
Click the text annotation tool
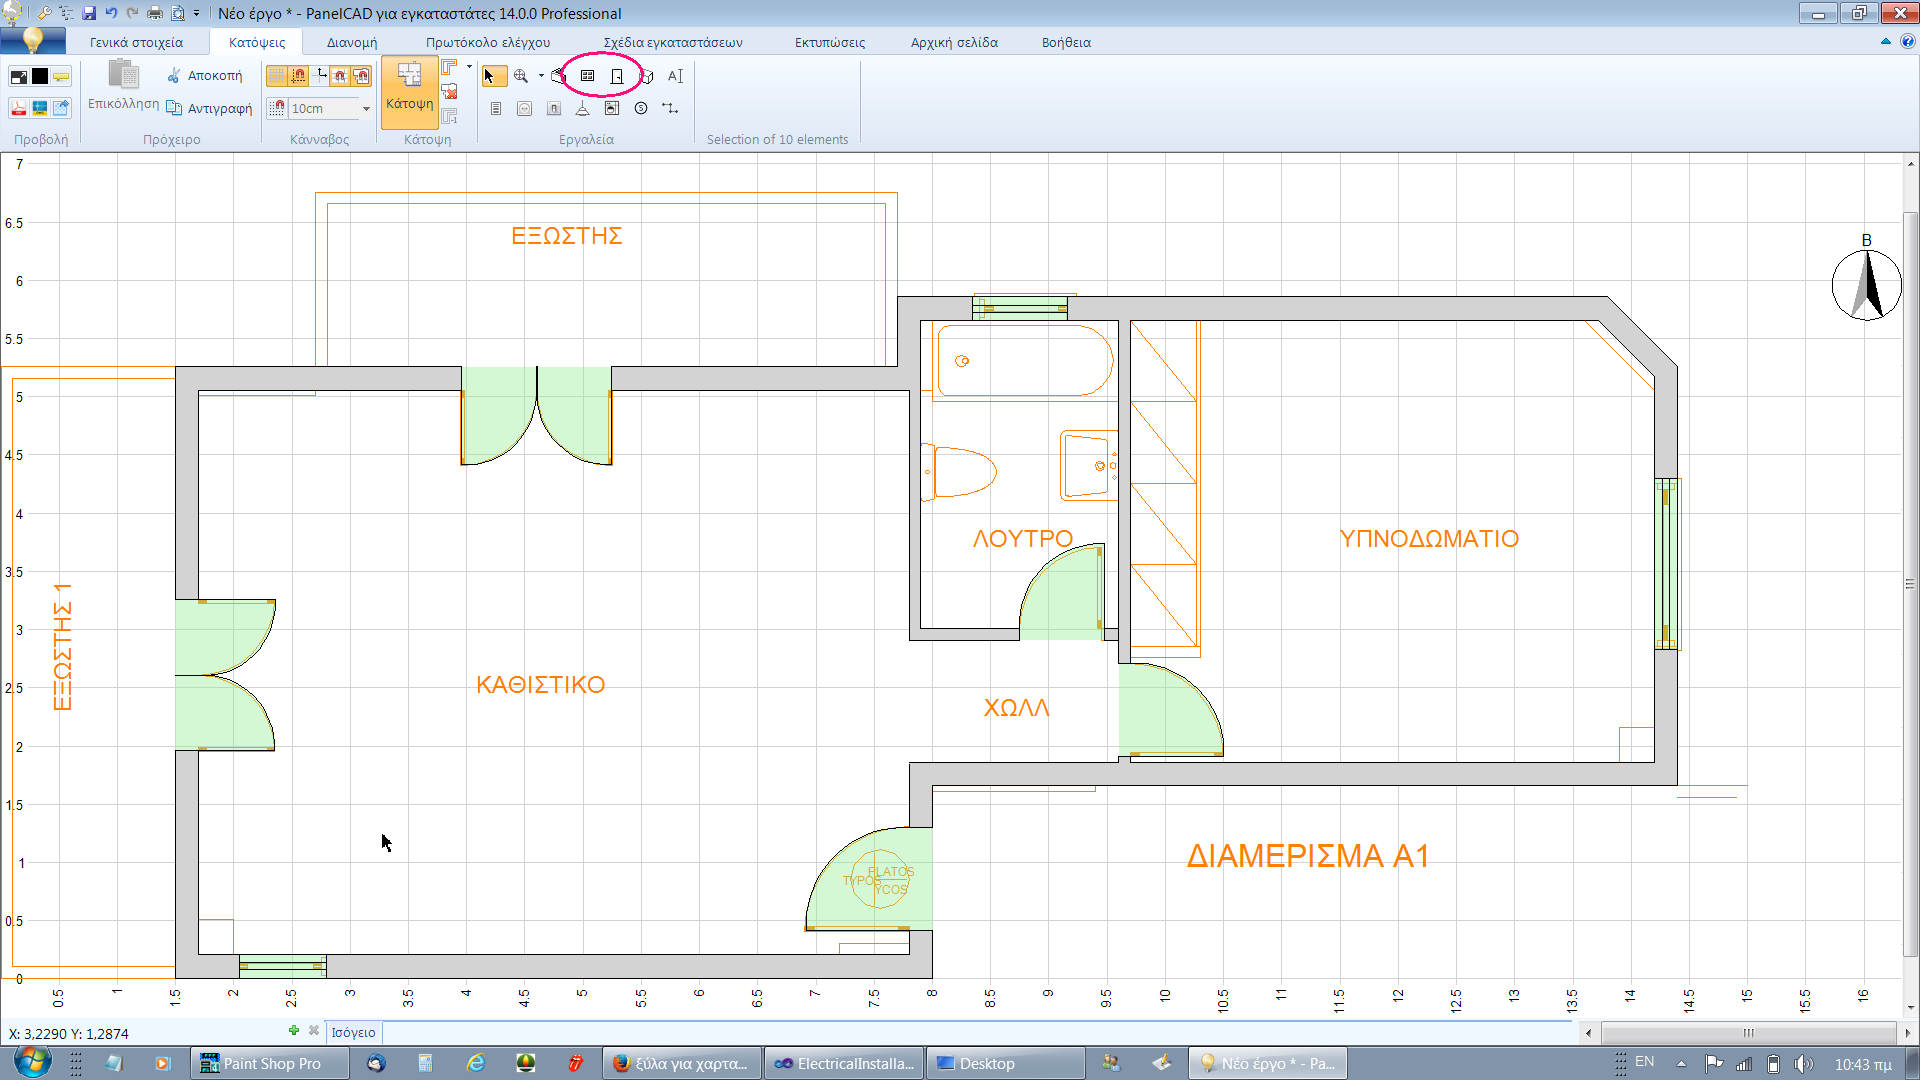pos(675,76)
